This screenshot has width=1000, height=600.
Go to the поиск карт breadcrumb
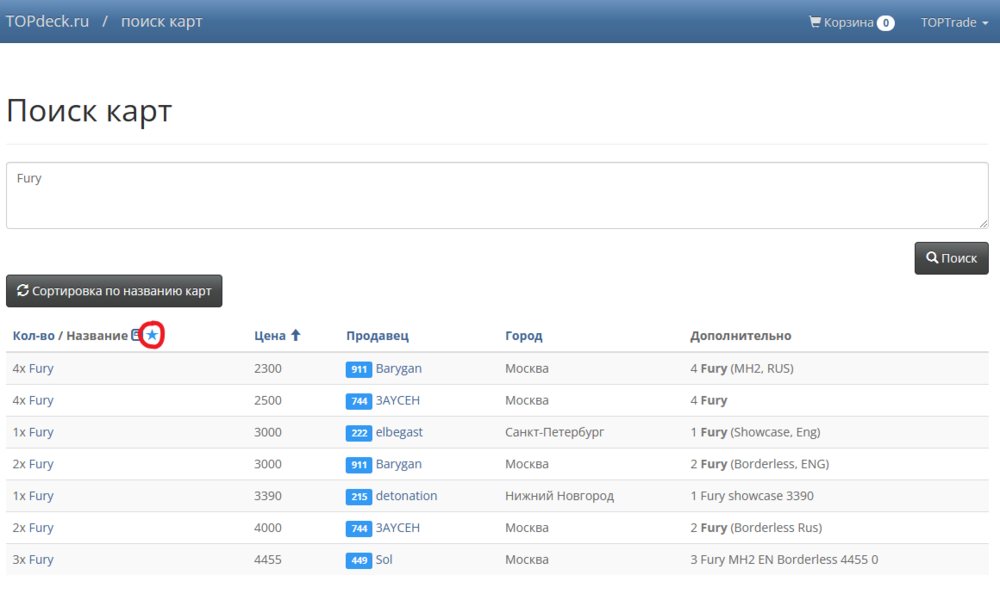tap(161, 22)
